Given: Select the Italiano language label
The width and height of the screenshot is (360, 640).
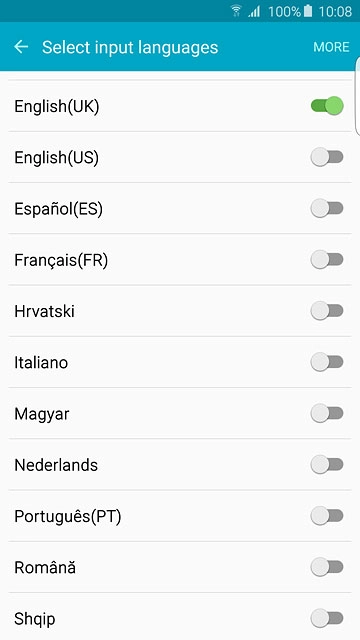Looking at the screenshot, I should [41, 362].
